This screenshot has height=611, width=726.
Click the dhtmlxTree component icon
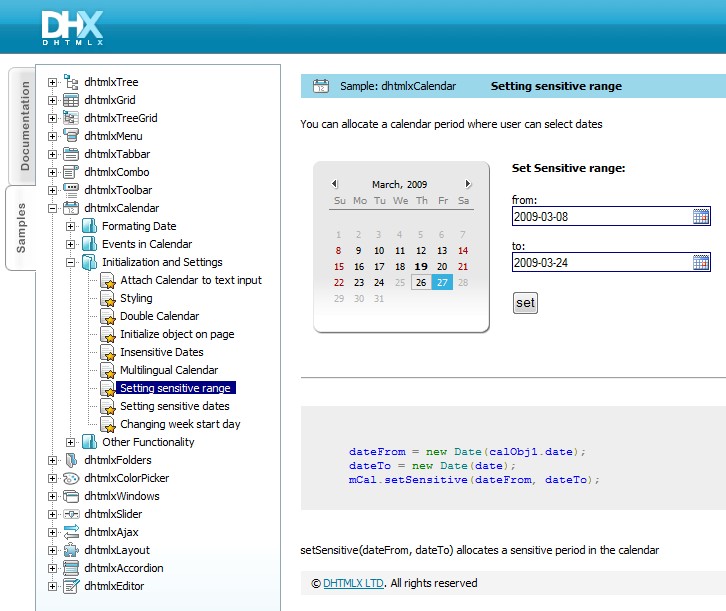coord(71,82)
